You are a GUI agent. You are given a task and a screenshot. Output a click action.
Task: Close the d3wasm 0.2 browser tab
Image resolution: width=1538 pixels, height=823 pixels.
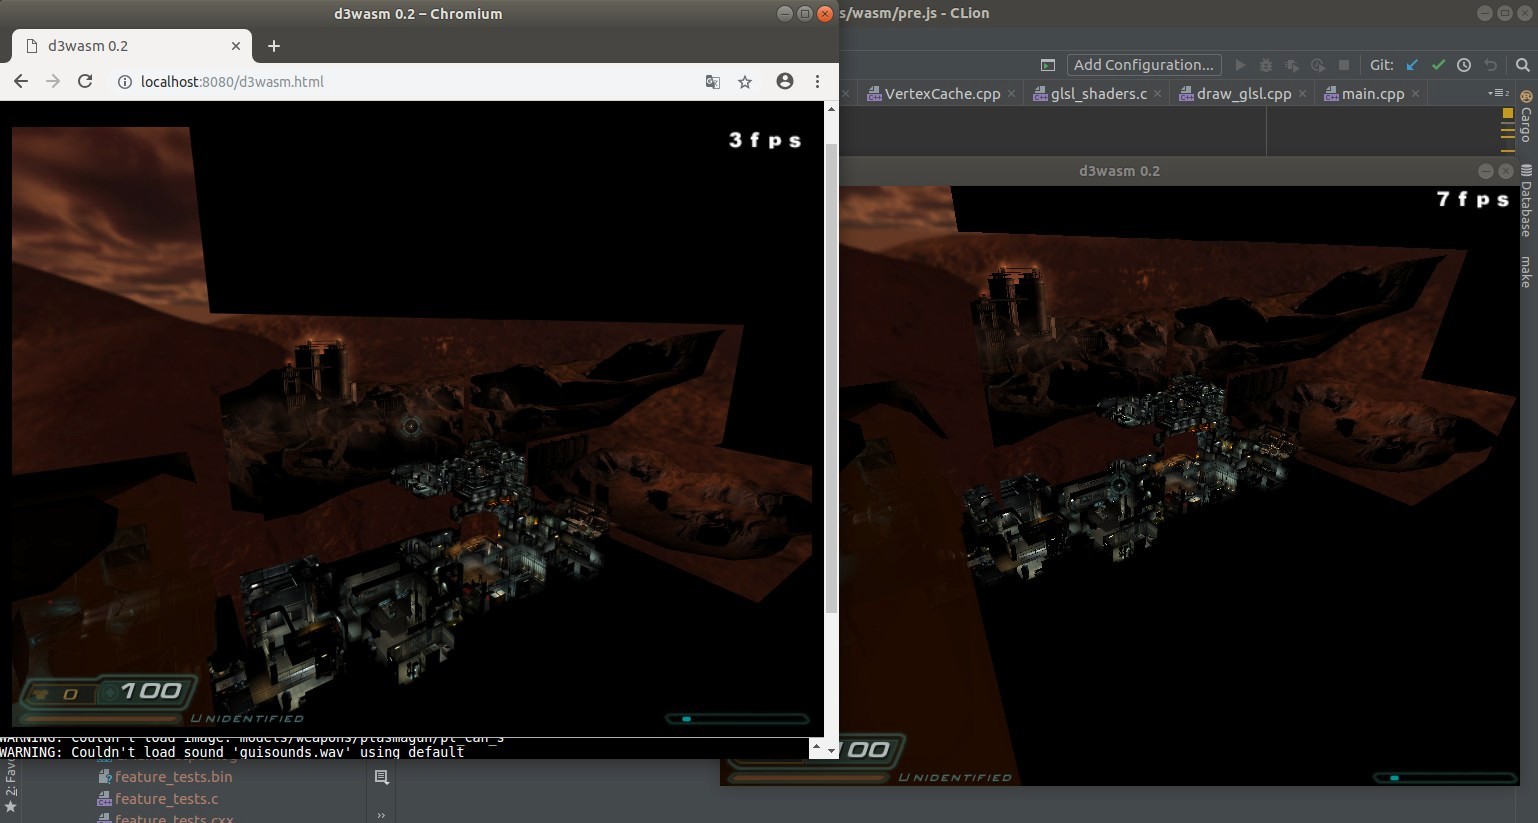236,46
